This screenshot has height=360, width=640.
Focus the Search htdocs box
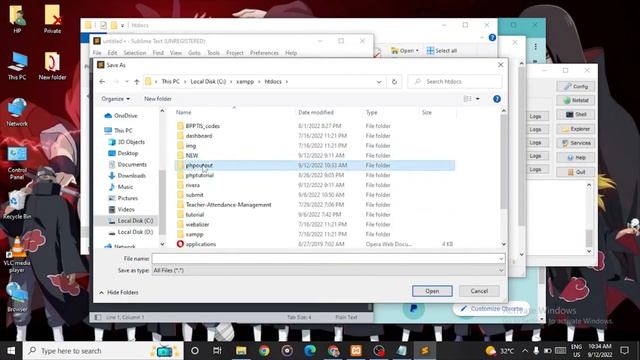tap(455, 82)
